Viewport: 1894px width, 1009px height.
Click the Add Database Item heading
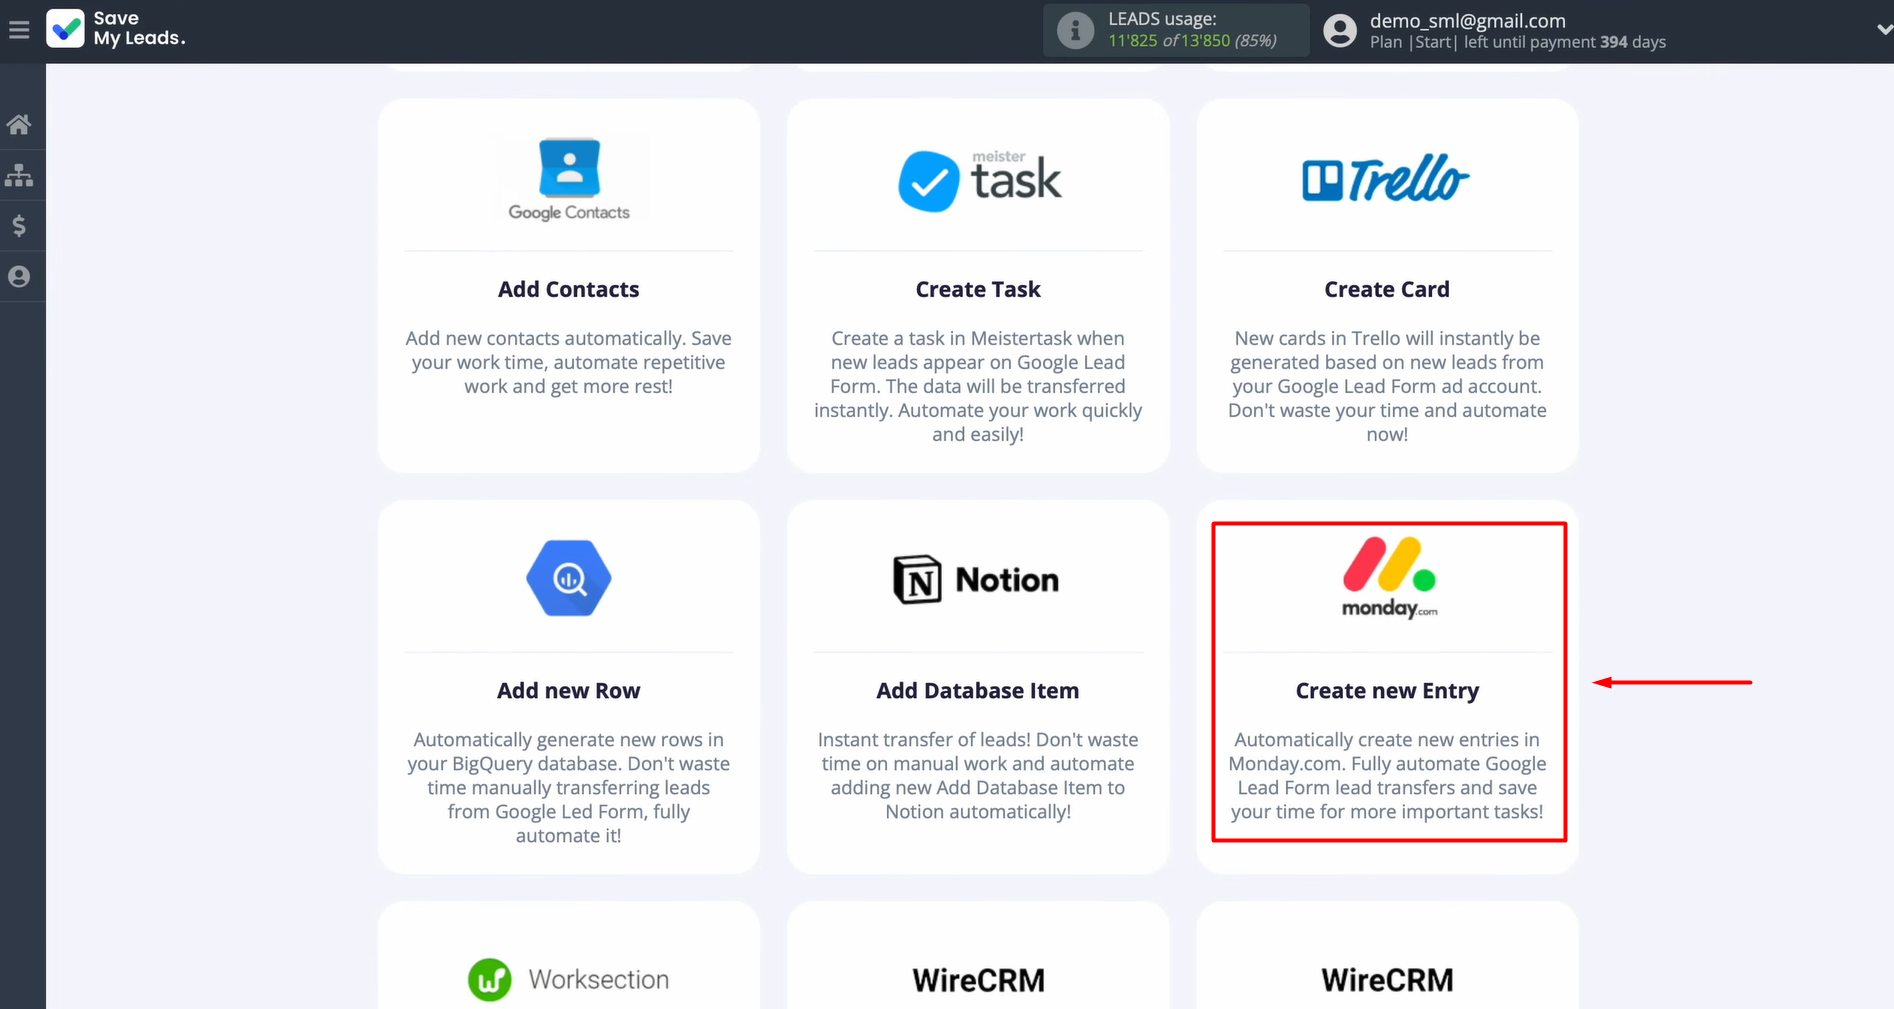[977, 691]
